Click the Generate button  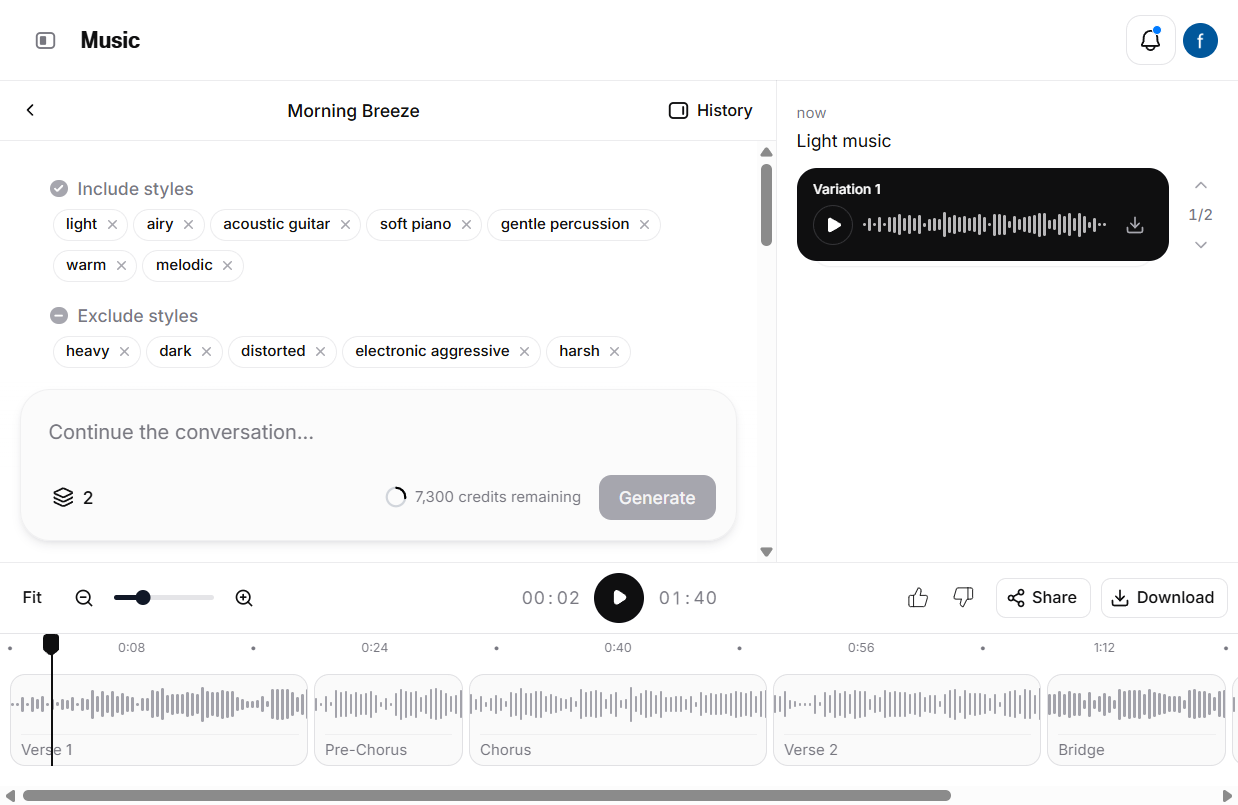point(657,497)
